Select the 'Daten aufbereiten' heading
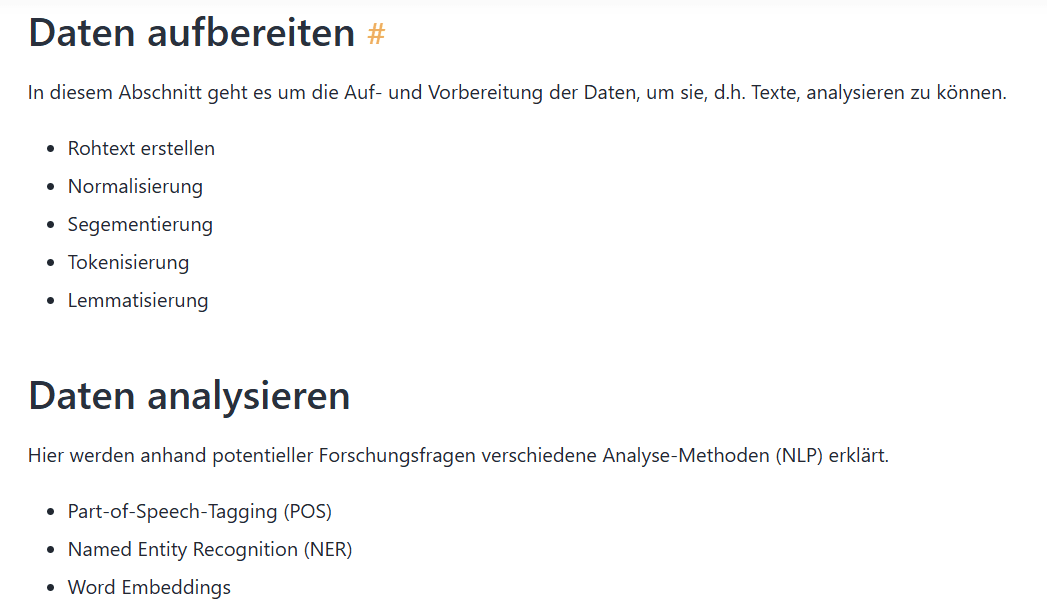The width and height of the screenshot is (1047, 603). click(x=192, y=32)
